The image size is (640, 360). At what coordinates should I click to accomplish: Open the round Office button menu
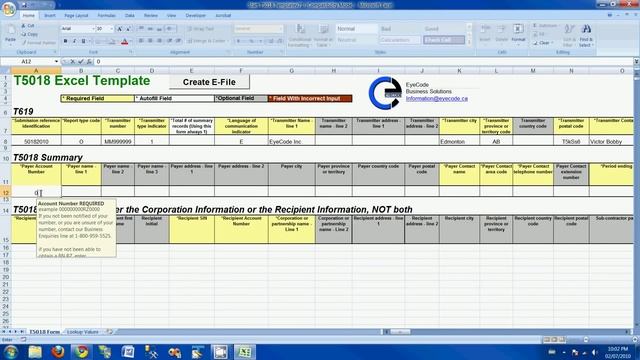pos(9,9)
